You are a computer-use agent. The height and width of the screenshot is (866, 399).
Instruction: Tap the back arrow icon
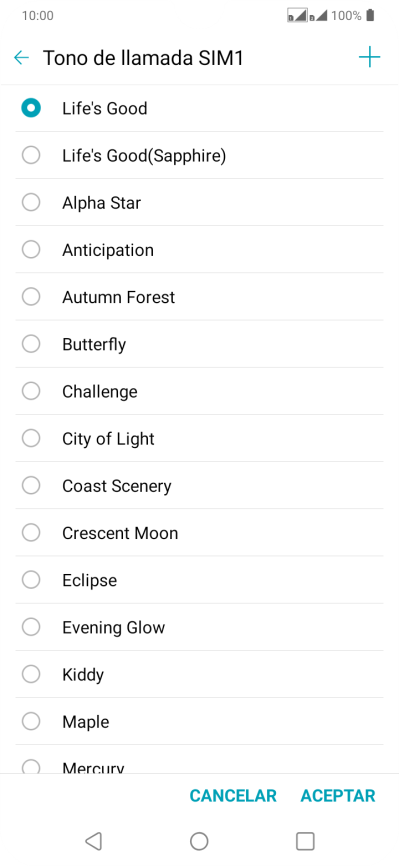pyautogui.click(x=21, y=57)
